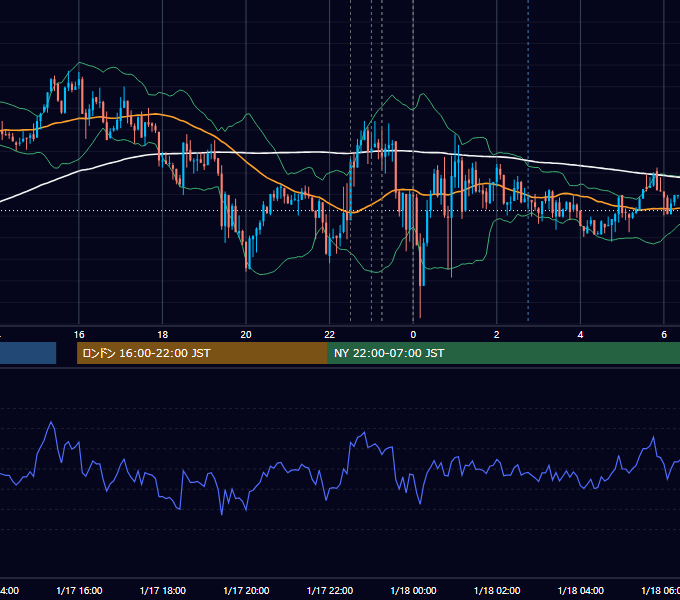This screenshot has height=600, width=680.
Task: Click hour label 4 under the price chart
Action: coord(580,335)
